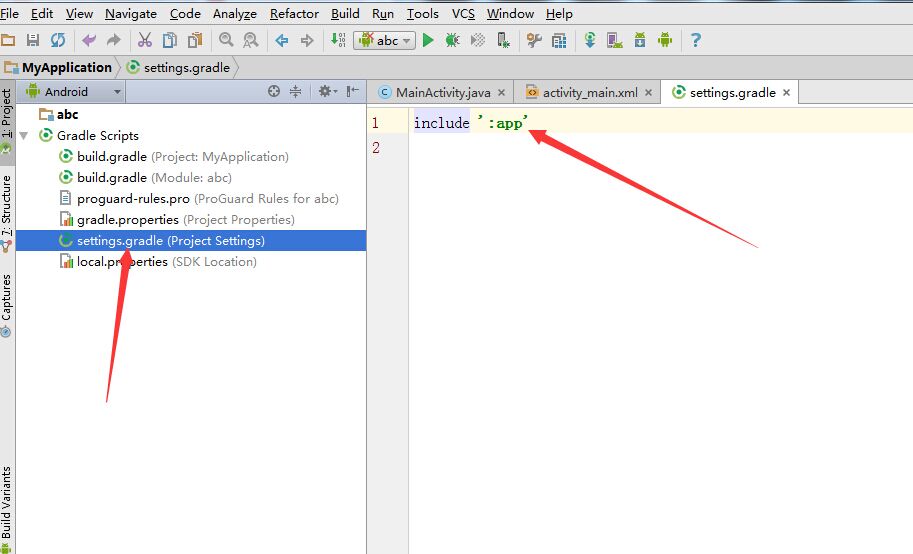
Task: Toggle the Captures side tab
Action: [x=6, y=306]
